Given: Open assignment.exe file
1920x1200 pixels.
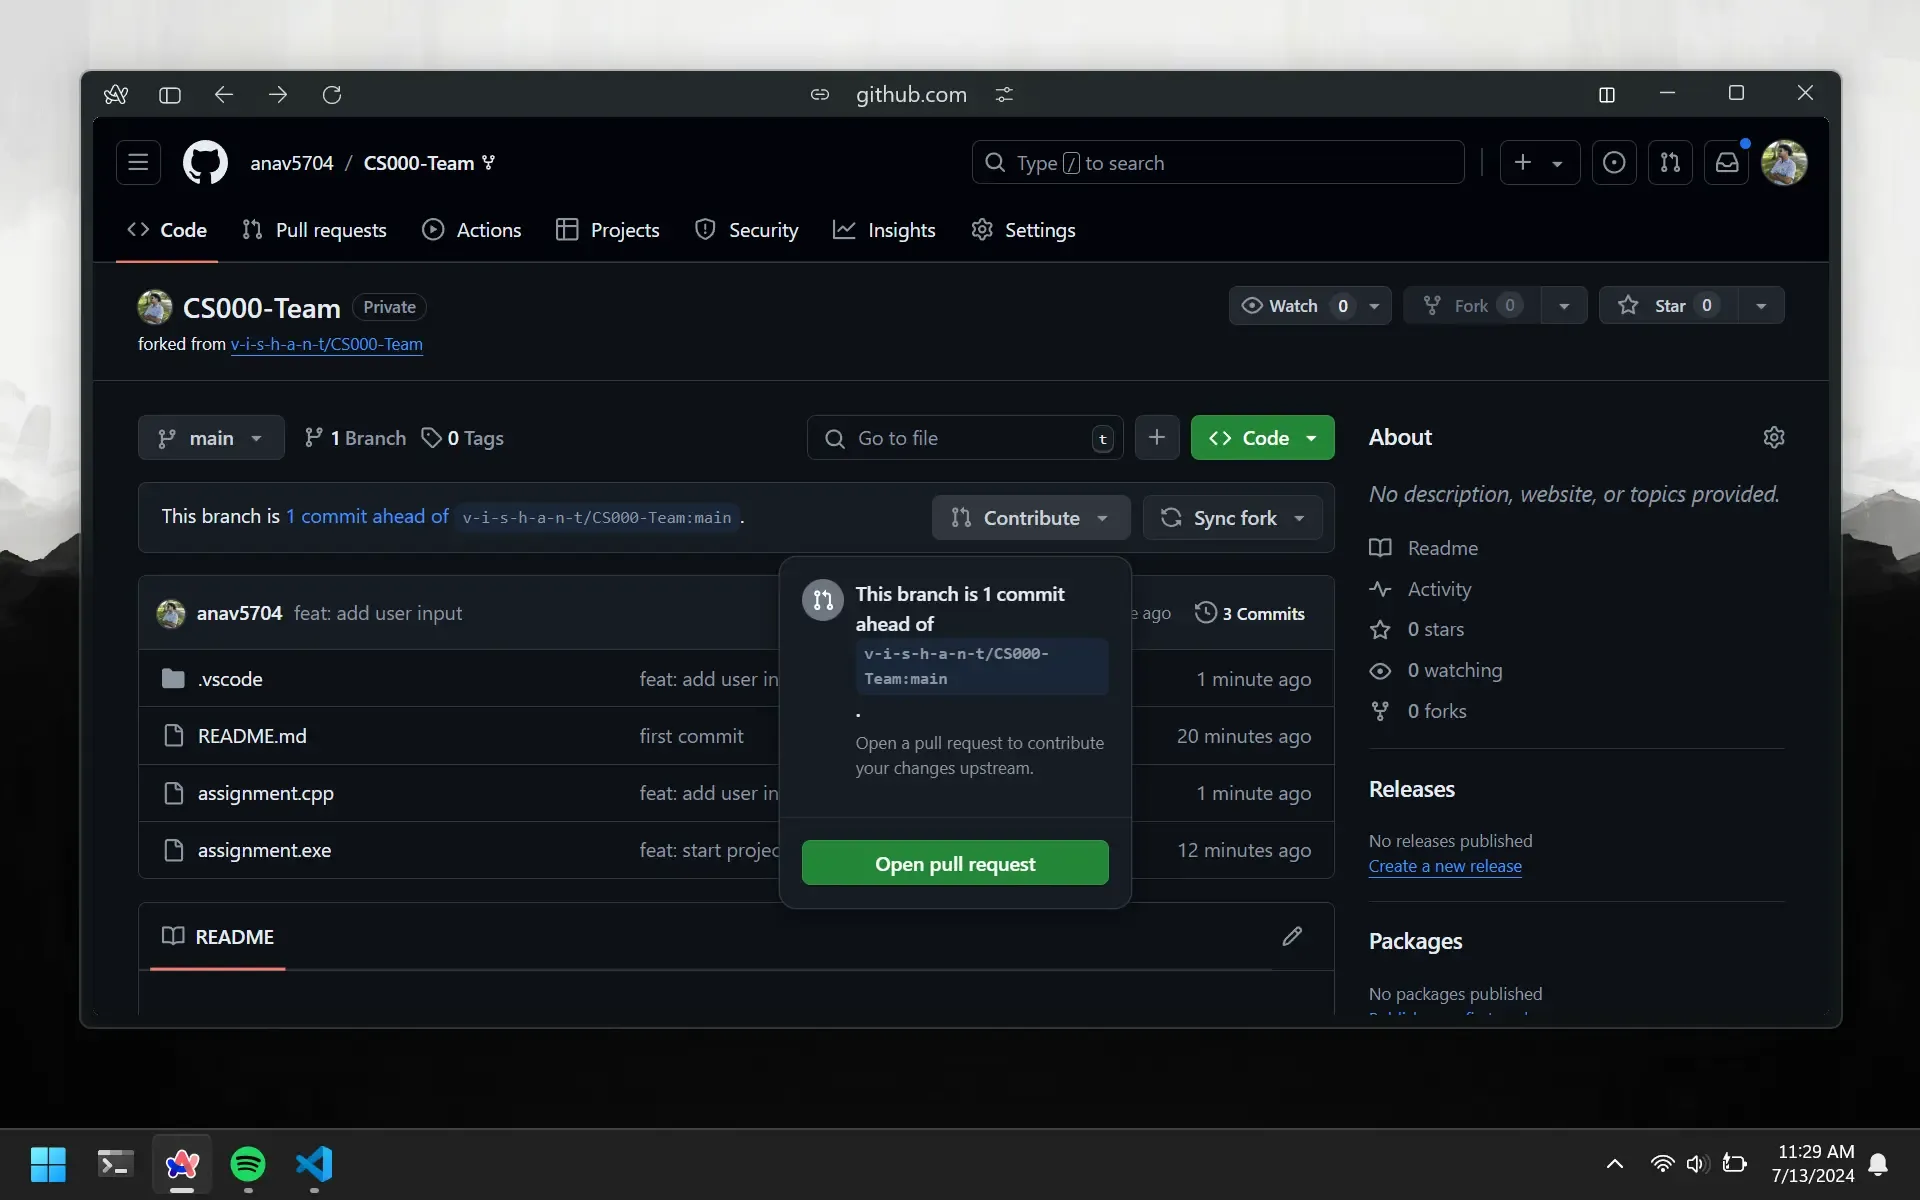Looking at the screenshot, I should click(264, 850).
